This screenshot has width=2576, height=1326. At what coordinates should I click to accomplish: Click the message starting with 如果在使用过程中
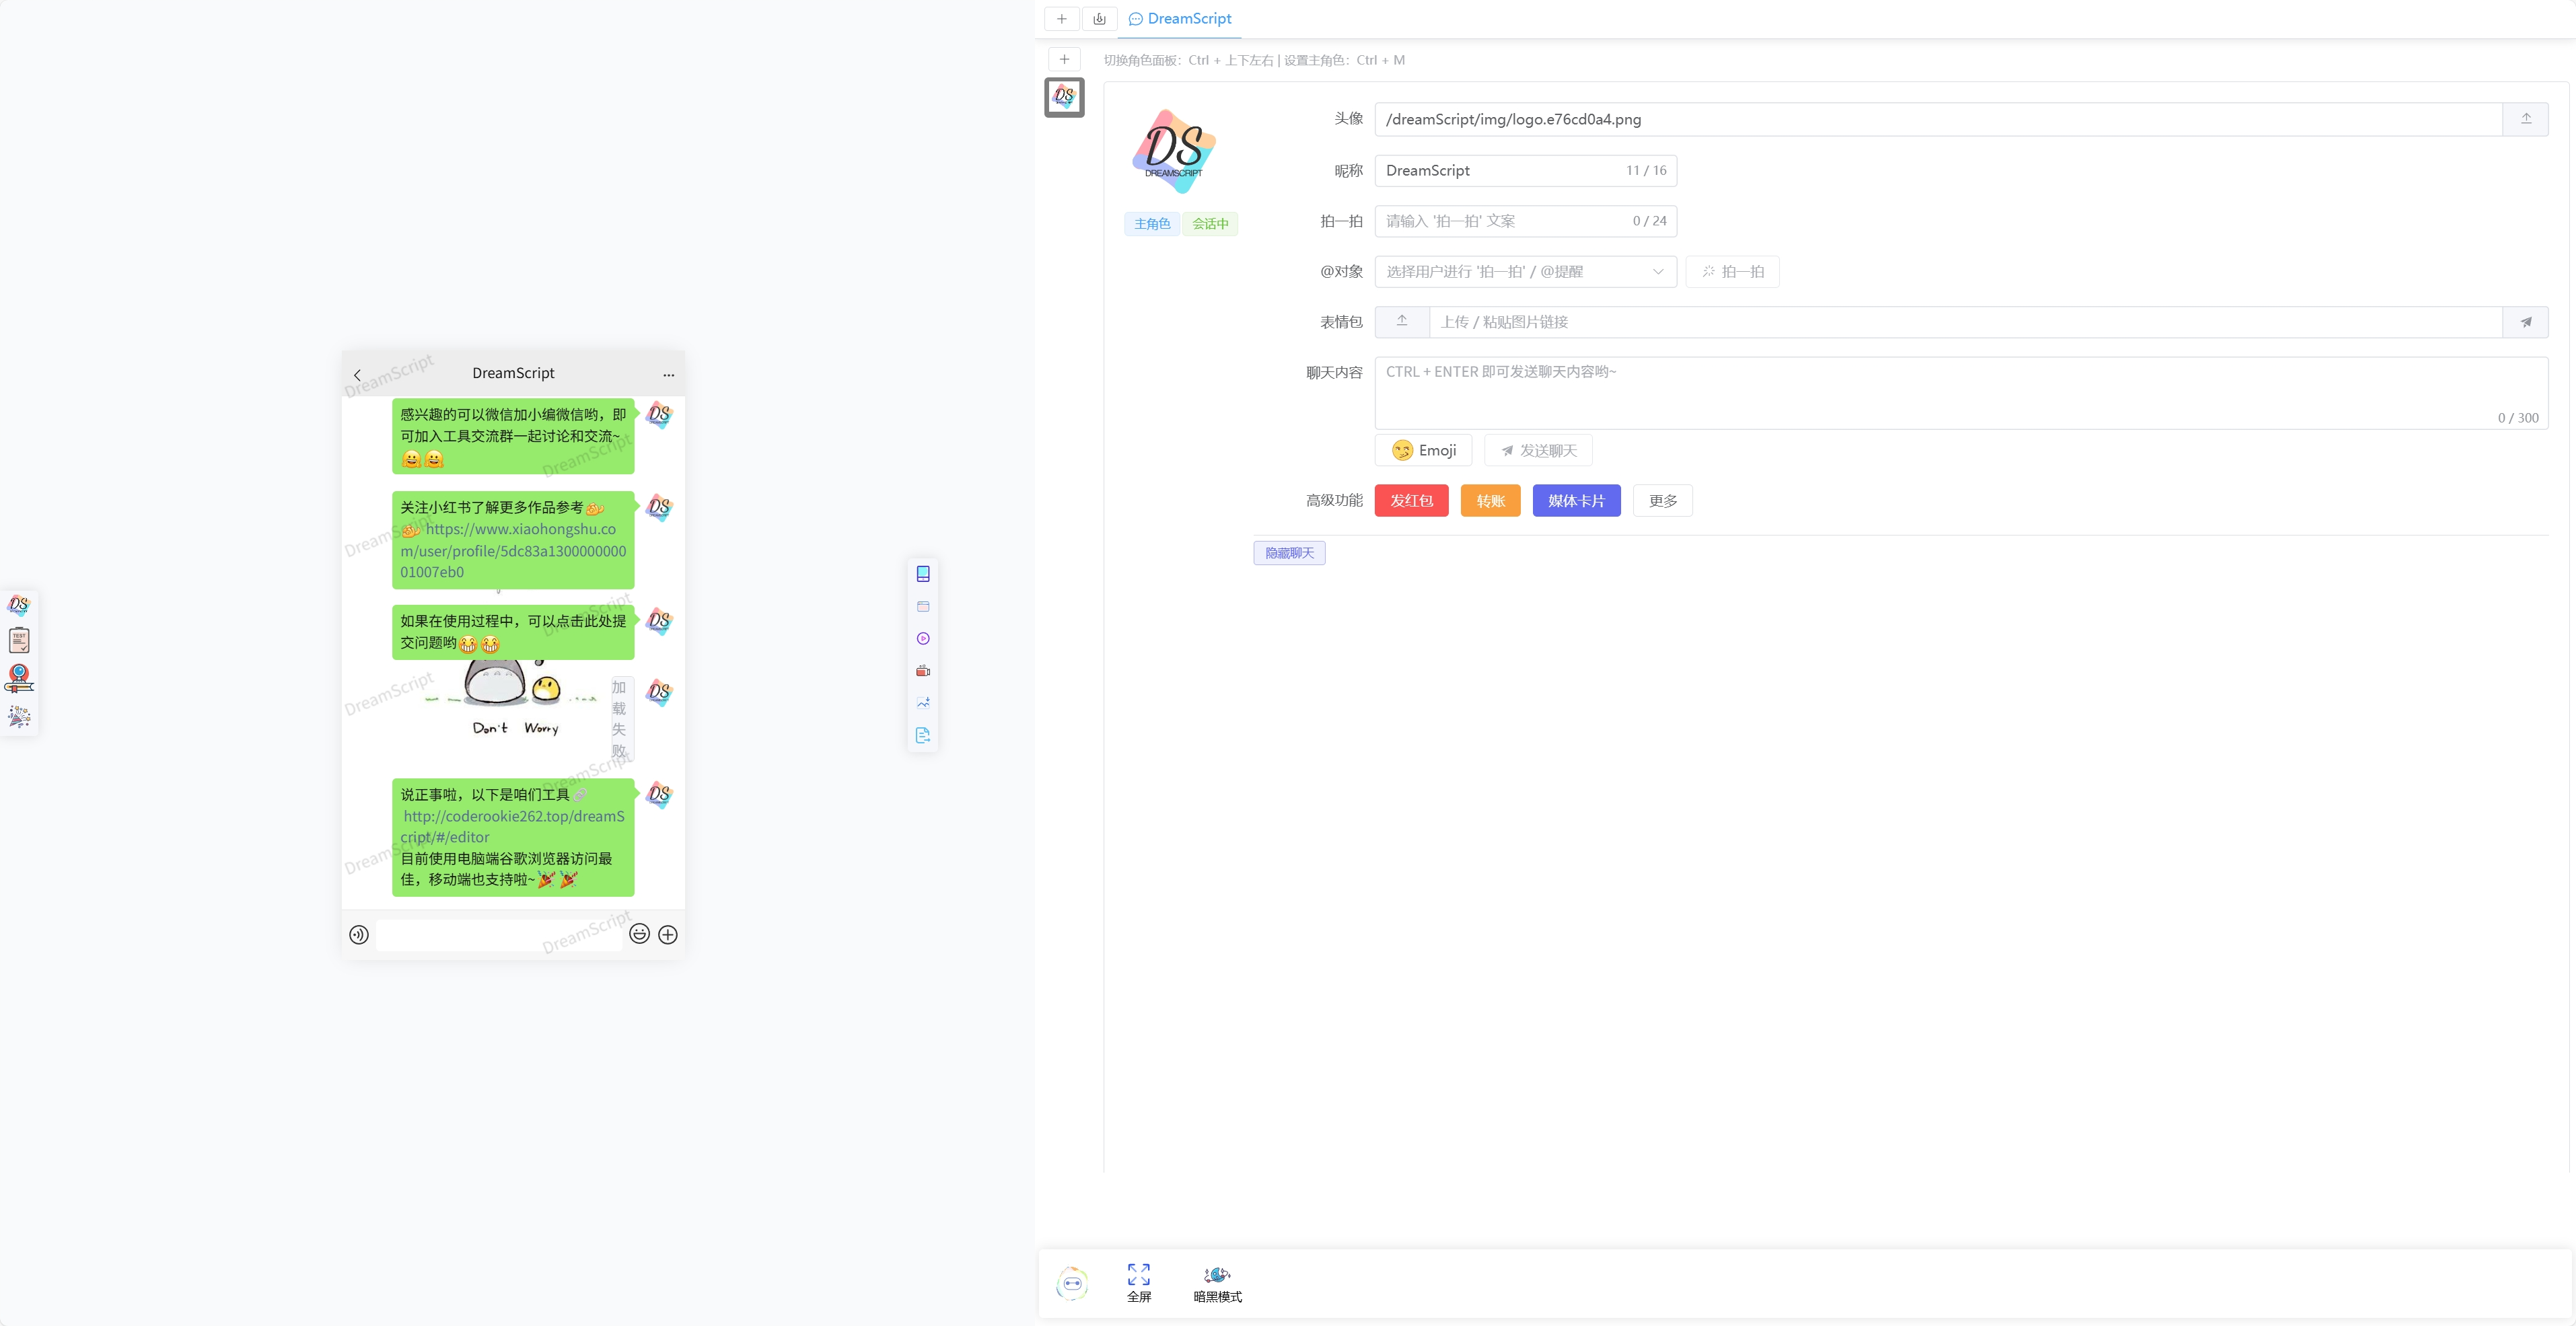tap(513, 632)
